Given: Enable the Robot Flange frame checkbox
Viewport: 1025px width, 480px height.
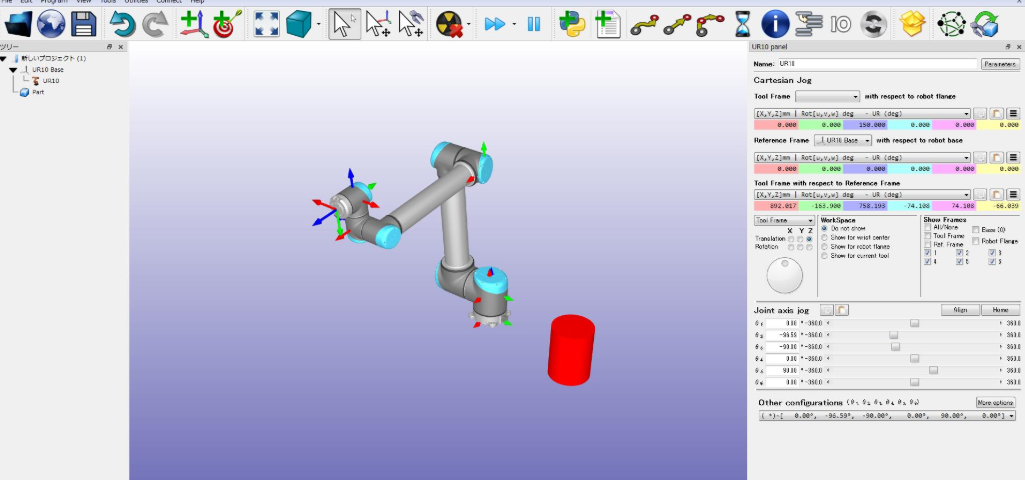Looking at the screenshot, I should (x=973, y=241).
